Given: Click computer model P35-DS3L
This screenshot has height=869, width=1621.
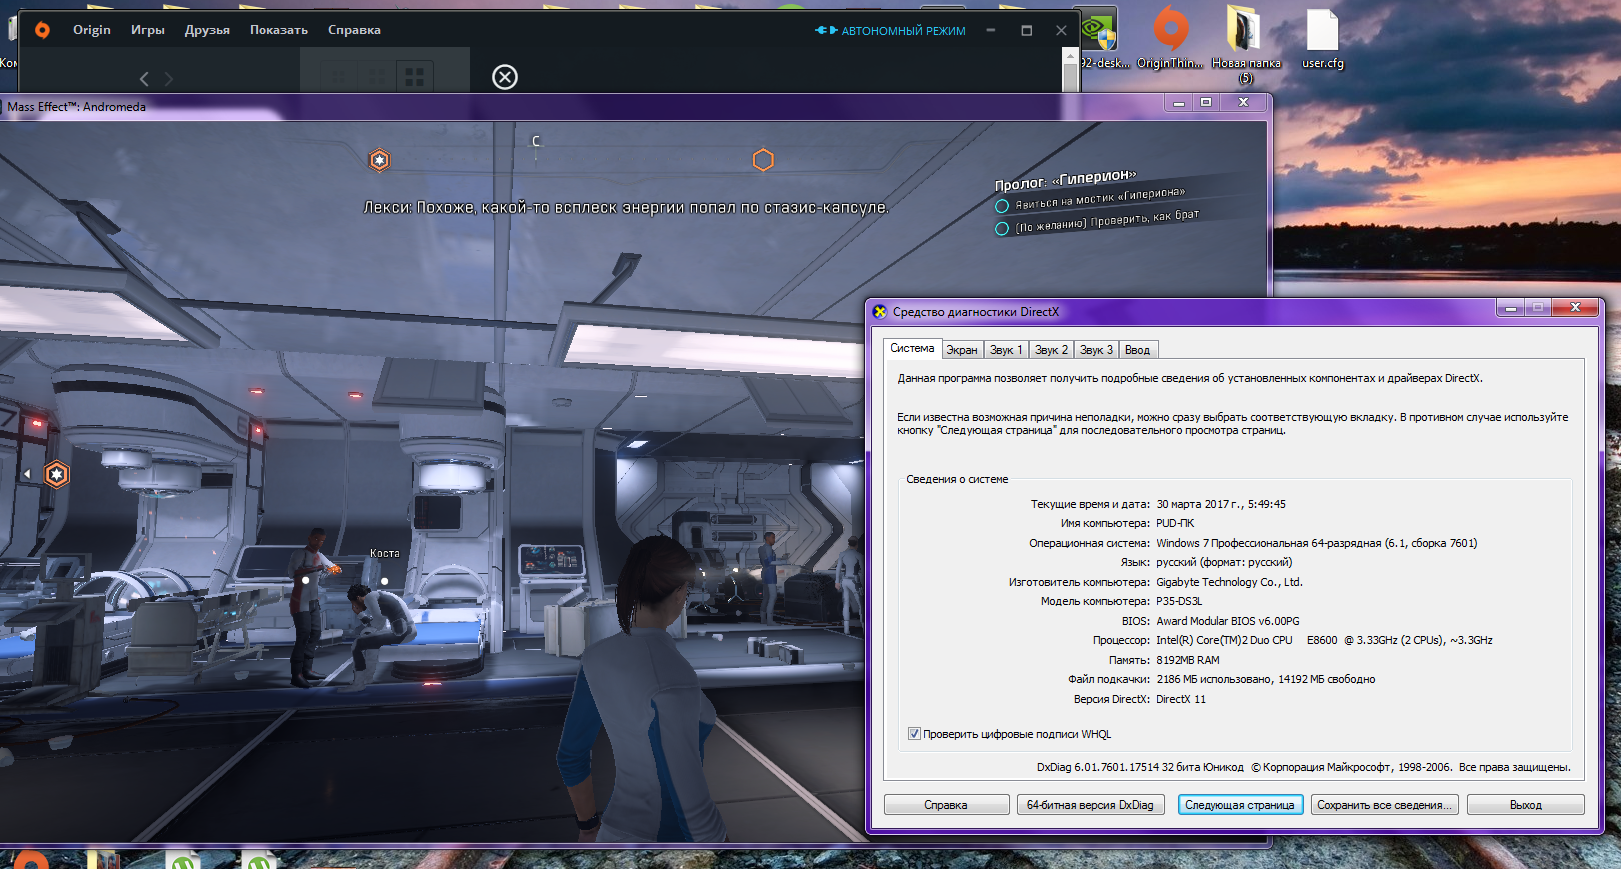Looking at the screenshot, I should [x=1179, y=601].
